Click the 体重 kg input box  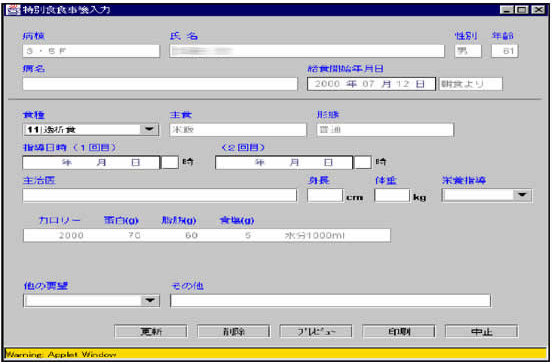392,195
